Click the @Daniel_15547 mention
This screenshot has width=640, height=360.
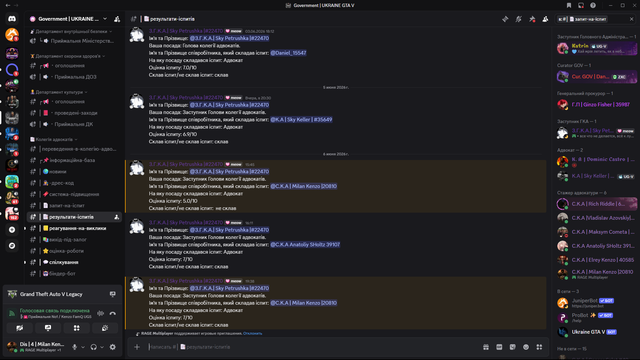tap(288, 53)
